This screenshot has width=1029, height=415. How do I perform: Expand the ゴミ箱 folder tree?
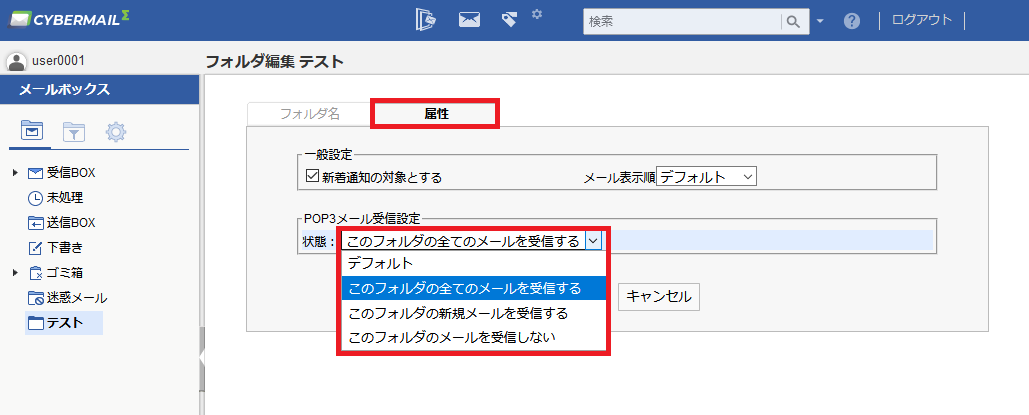pos(15,273)
